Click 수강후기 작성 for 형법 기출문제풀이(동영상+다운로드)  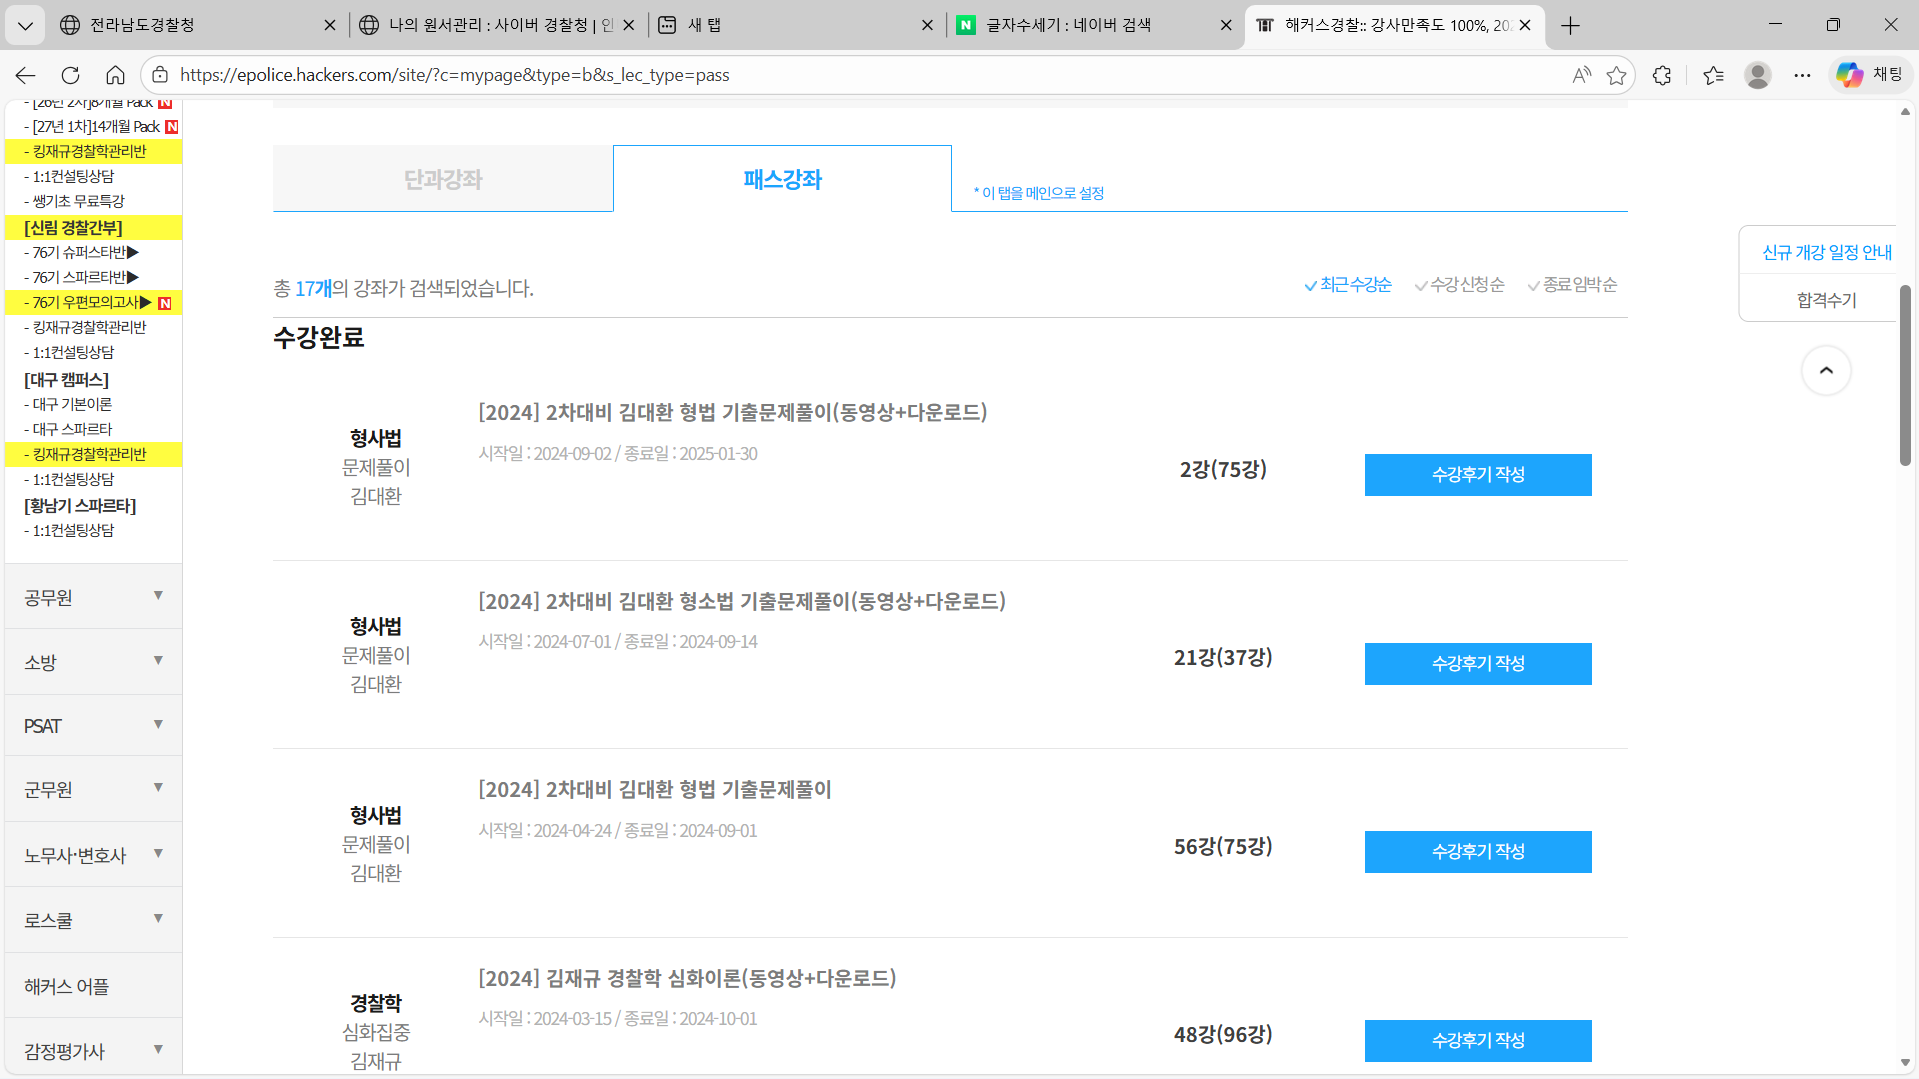1477,475
